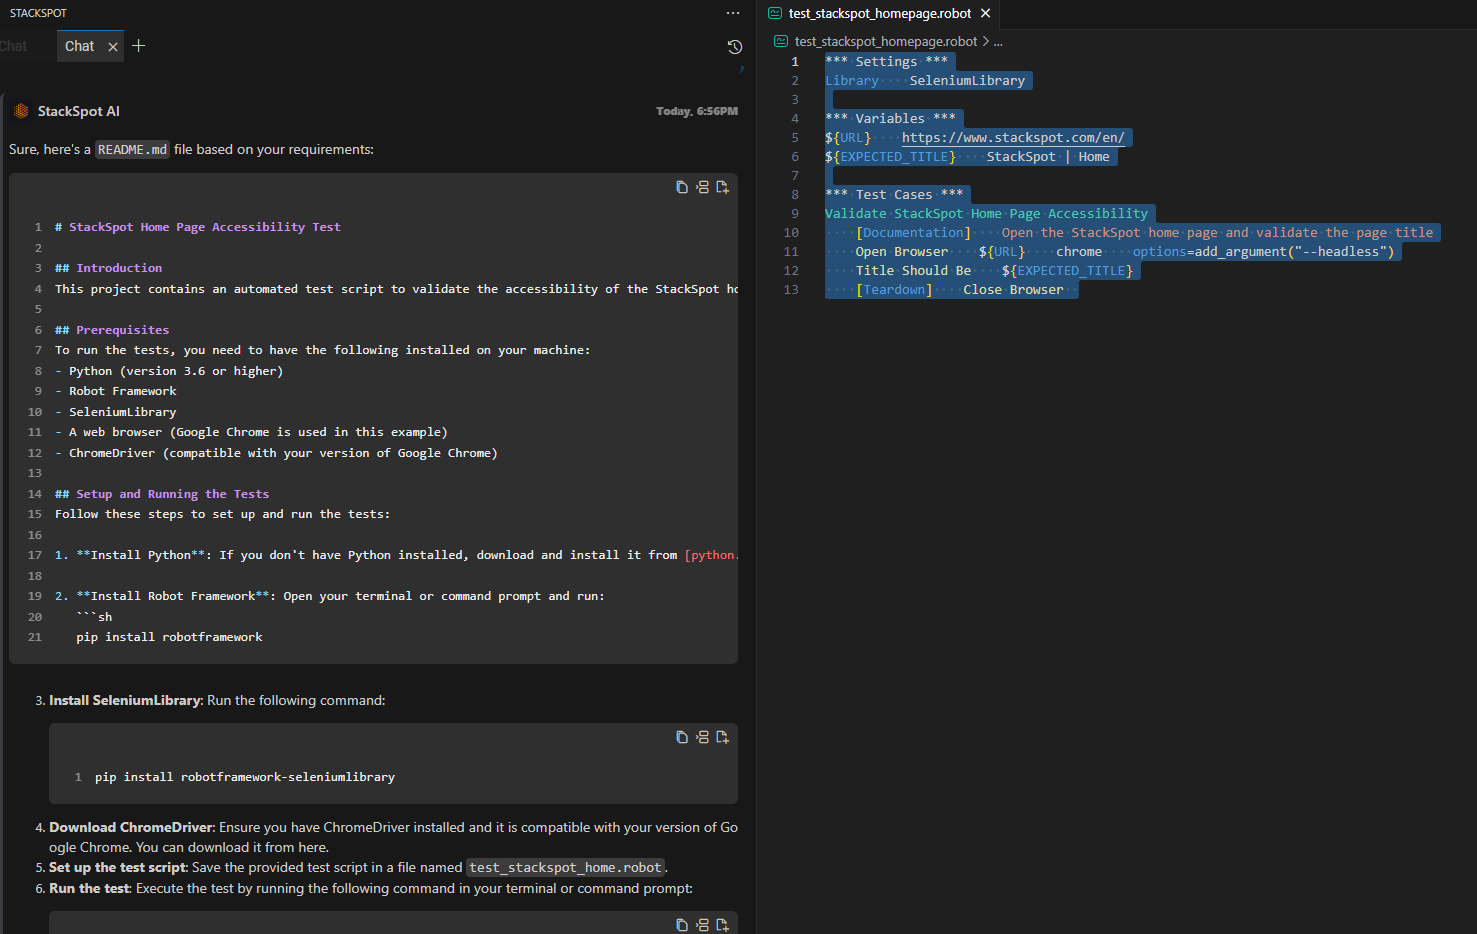Click the robot icon in breadcrumb
1477x934 pixels.
coord(781,42)
